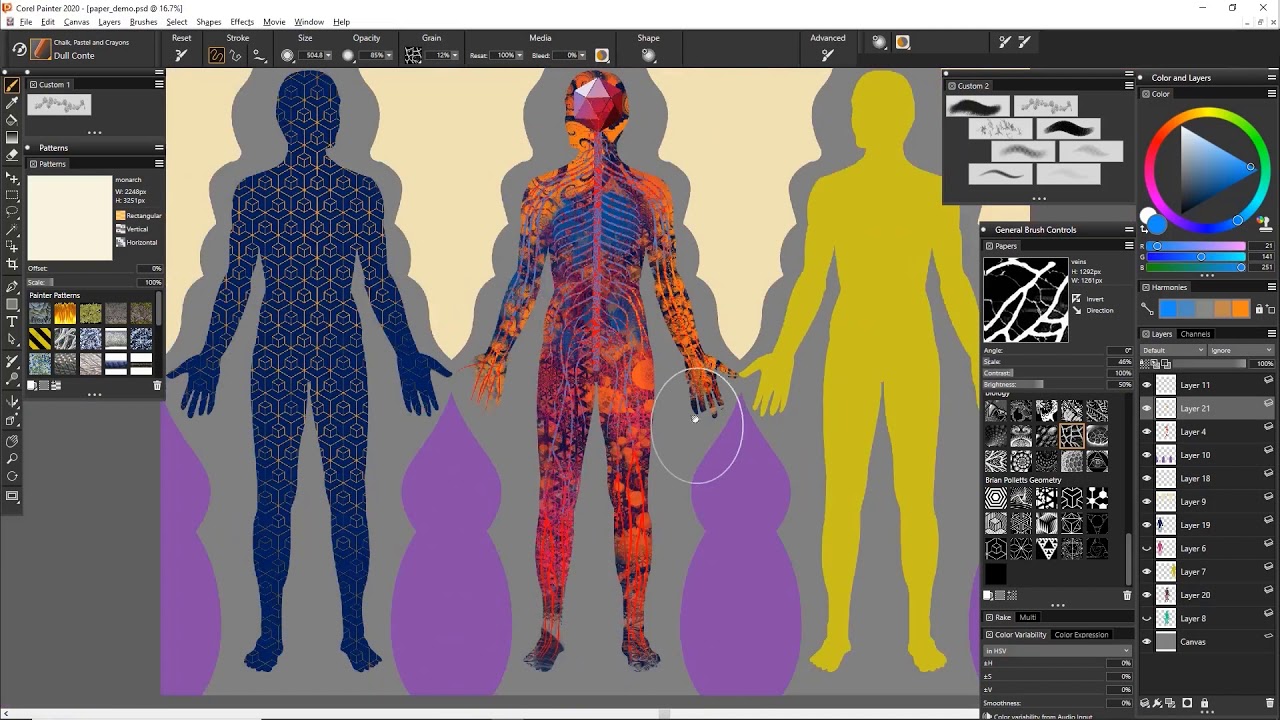Viewport: 1280px width, 720px height.
Task: Hide Layer 21 via its eye icon
Action: coord(1147,408)
